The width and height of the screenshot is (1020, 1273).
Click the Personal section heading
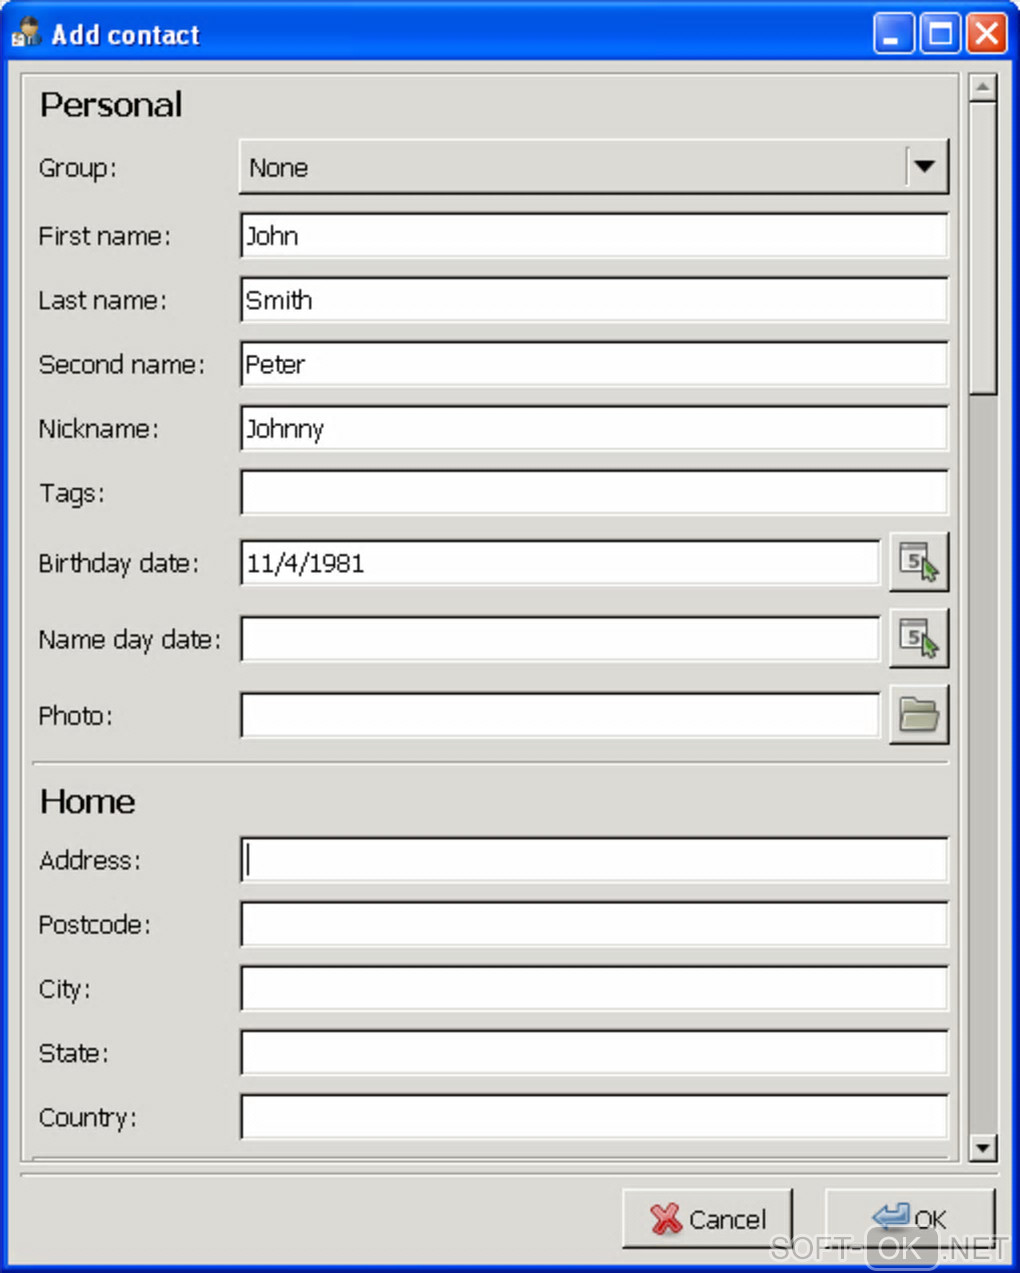pos(111,104)
